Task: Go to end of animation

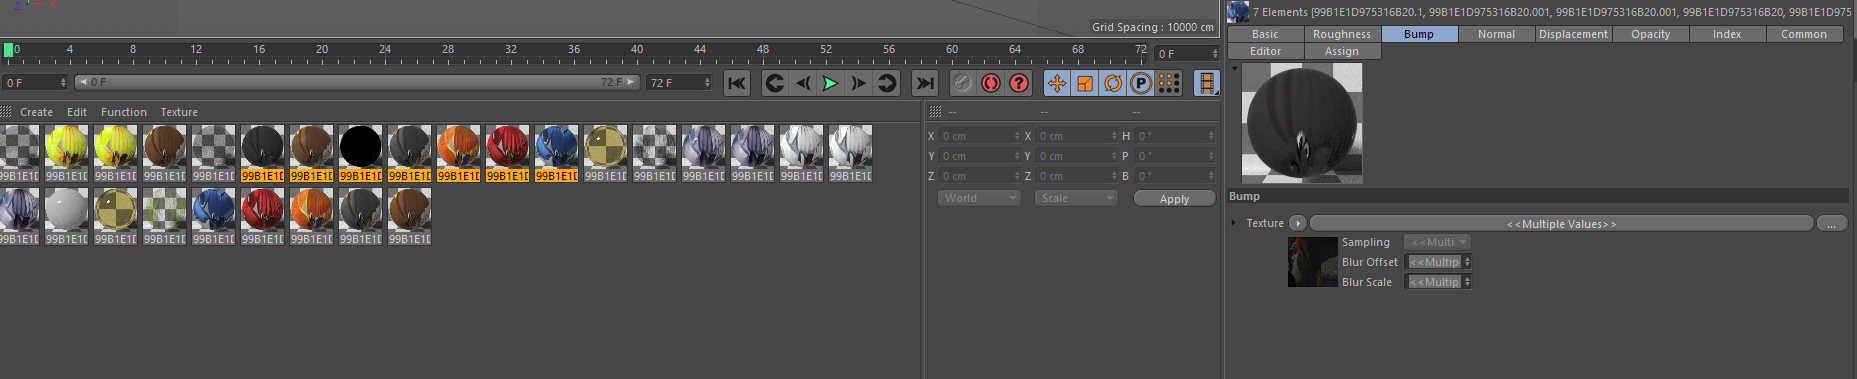Action: tap(925, 83)
